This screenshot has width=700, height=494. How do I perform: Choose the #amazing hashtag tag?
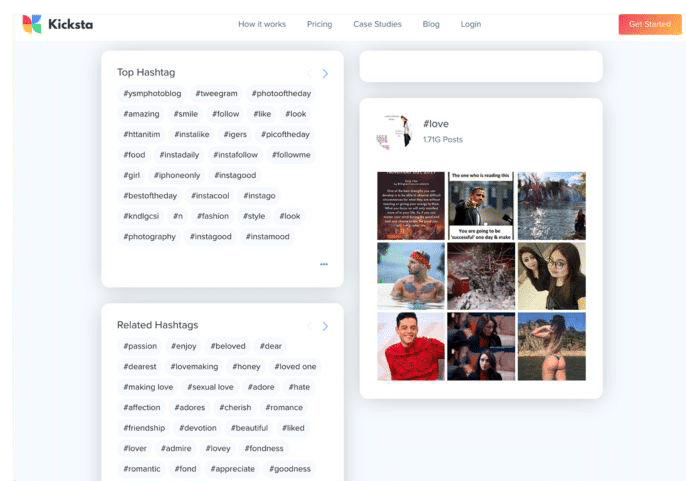tap(141, 114)
